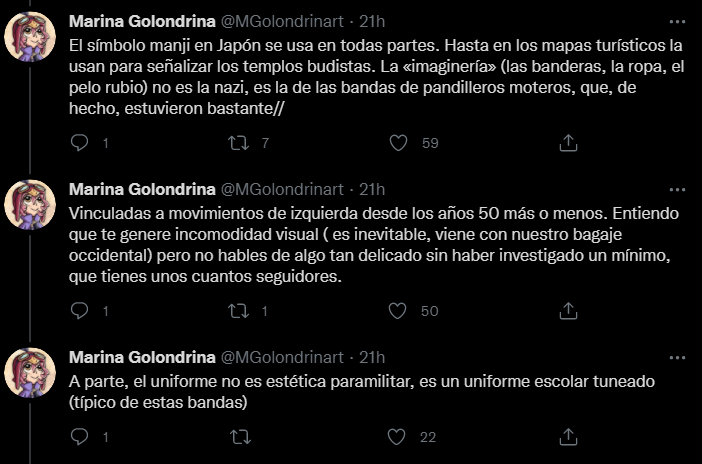The height and width of the screenshot is (464, 702).
Task: Click the avatar on the first tweet
Action: point(30,37)
